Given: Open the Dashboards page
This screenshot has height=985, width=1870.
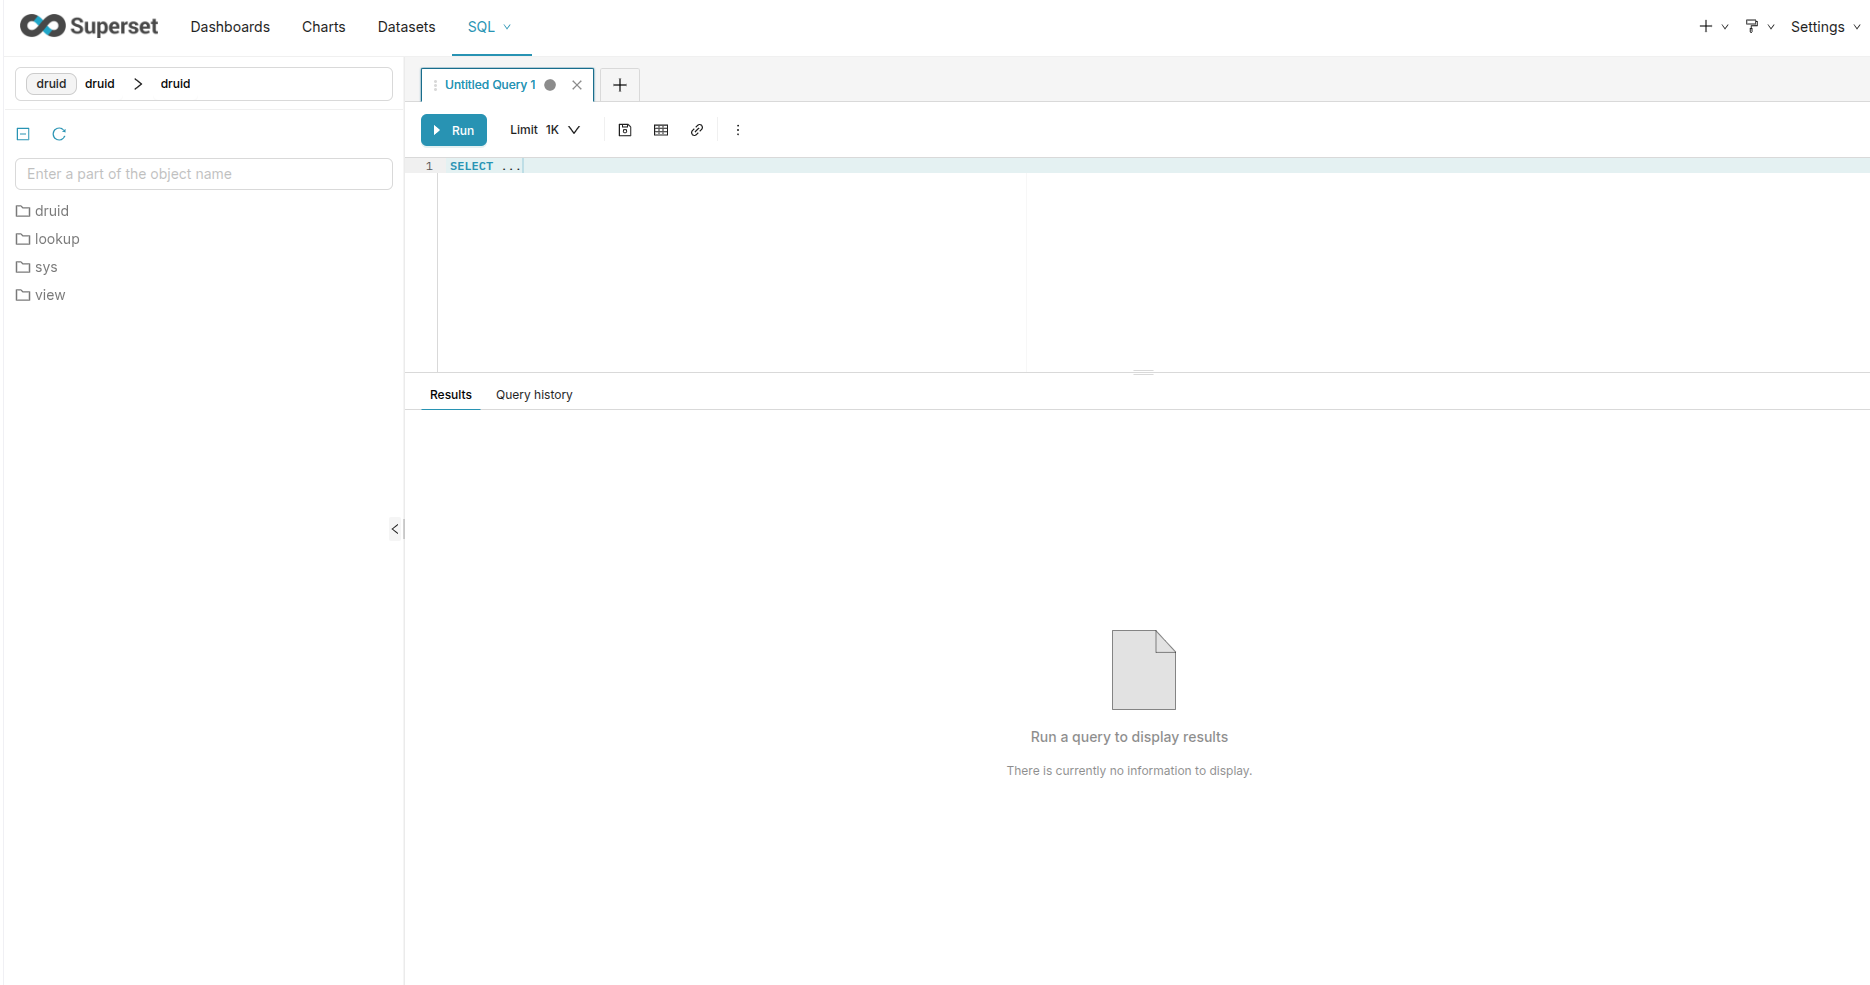Looking at the screenshot, I should coord(230,27).
